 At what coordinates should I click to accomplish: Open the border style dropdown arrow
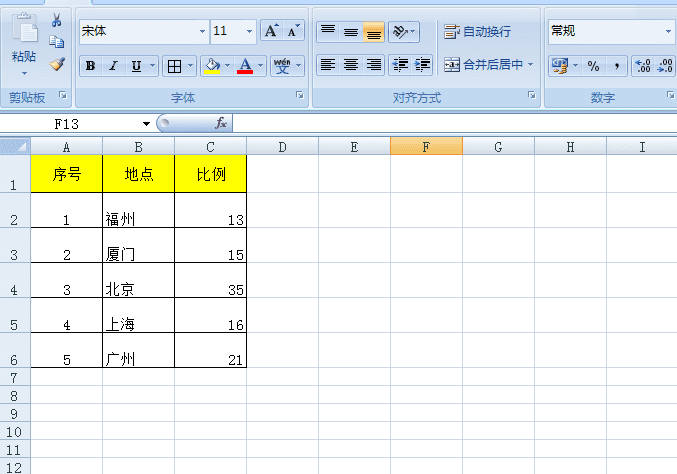pos(190,66)
